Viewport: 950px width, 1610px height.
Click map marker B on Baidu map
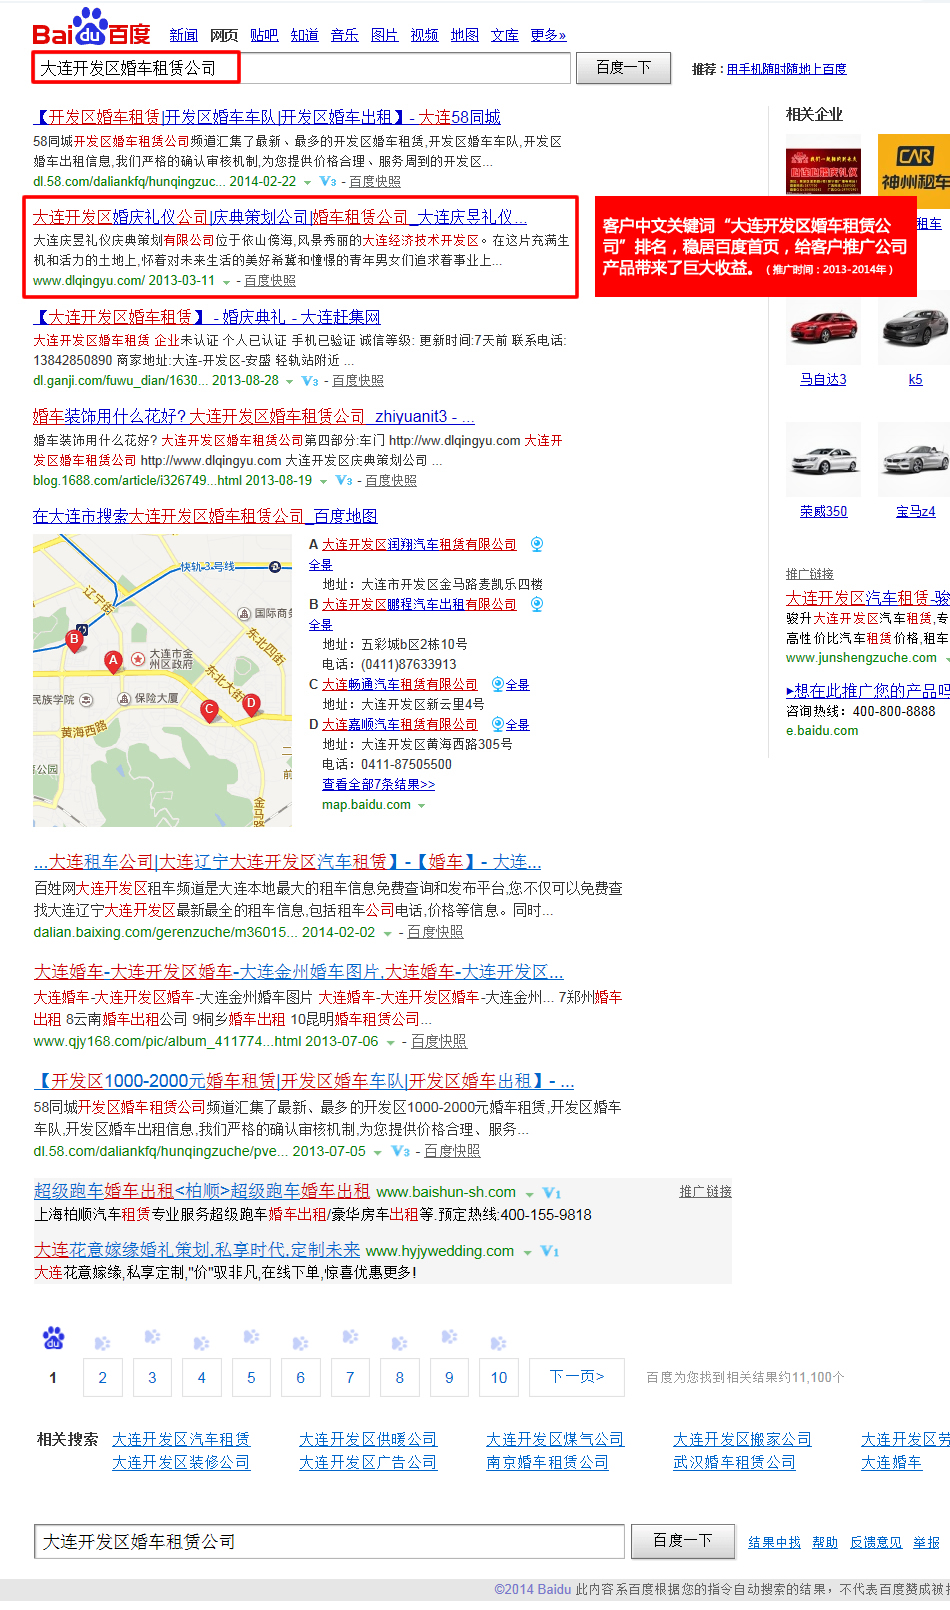pos(74,640)
